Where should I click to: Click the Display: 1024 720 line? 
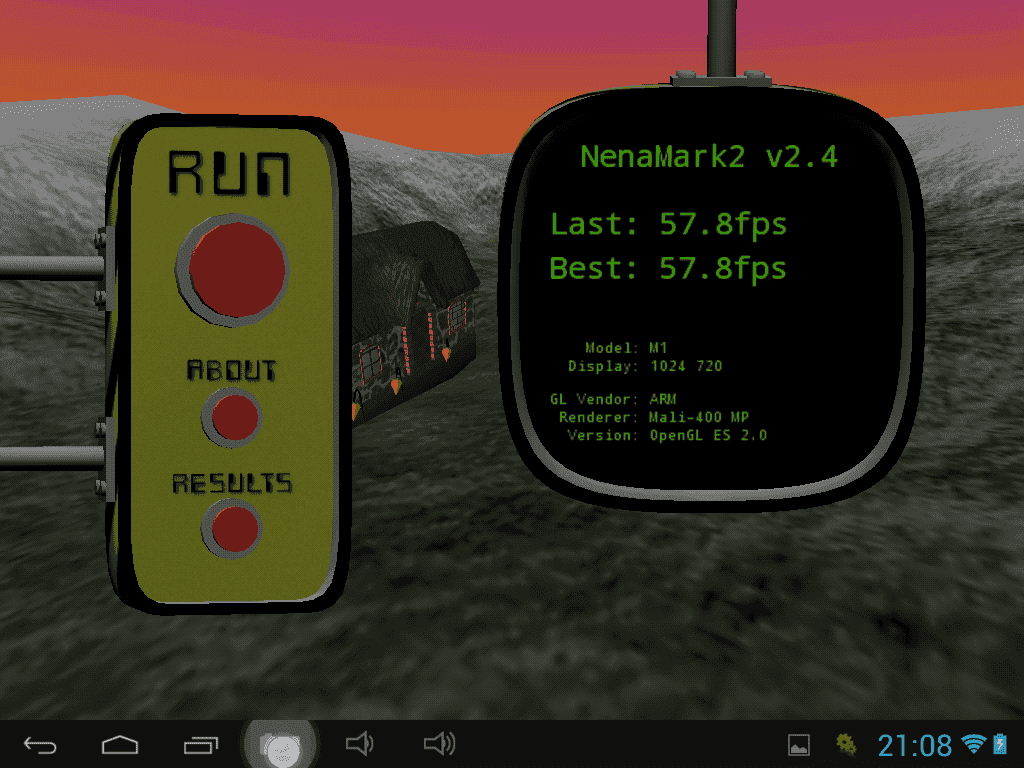(645, 366)
